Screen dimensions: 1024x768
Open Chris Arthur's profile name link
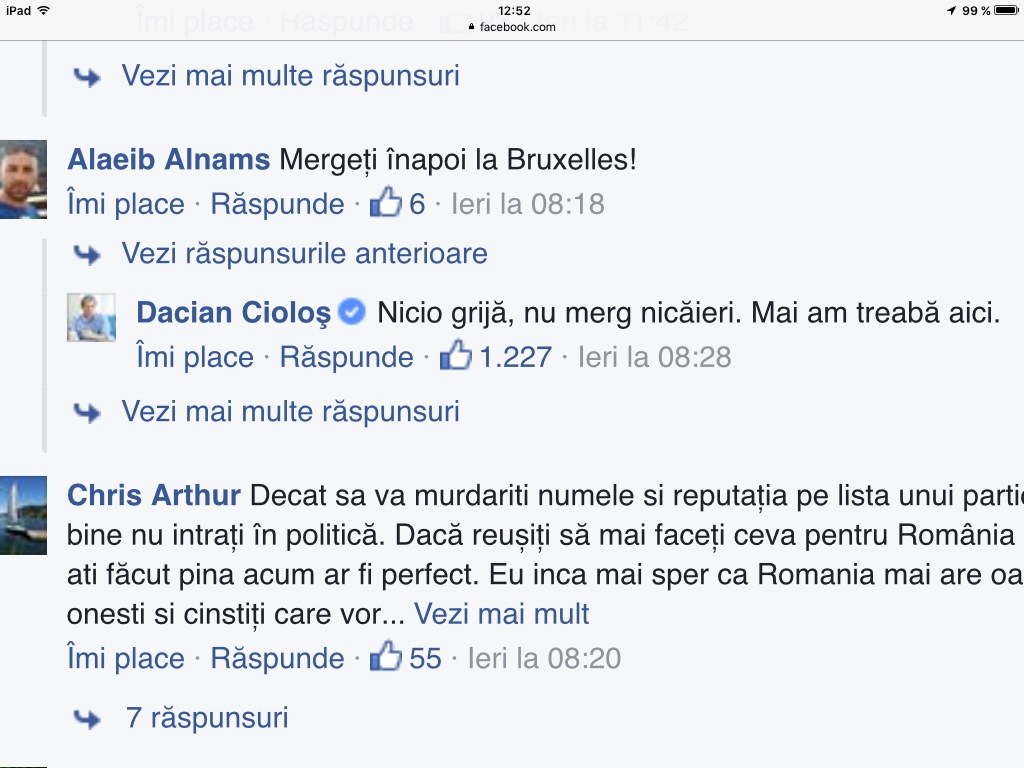(x=154, y=495)
